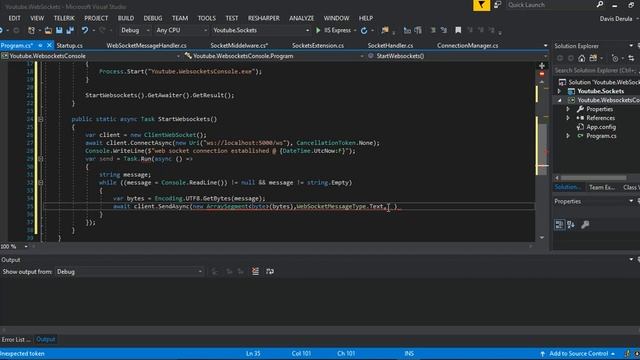Collapse the while loop outline box
The height and width of the screenshot is (360, 640).
[40, 182]
